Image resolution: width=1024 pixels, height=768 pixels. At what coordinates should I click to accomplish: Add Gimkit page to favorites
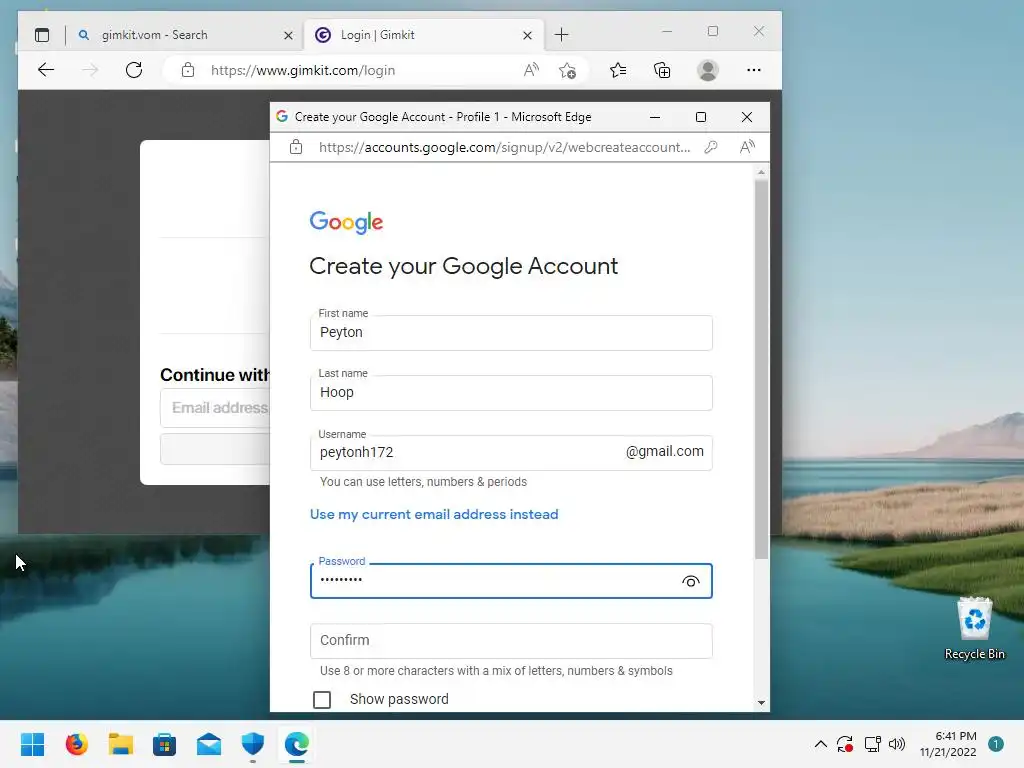(568, 70)
